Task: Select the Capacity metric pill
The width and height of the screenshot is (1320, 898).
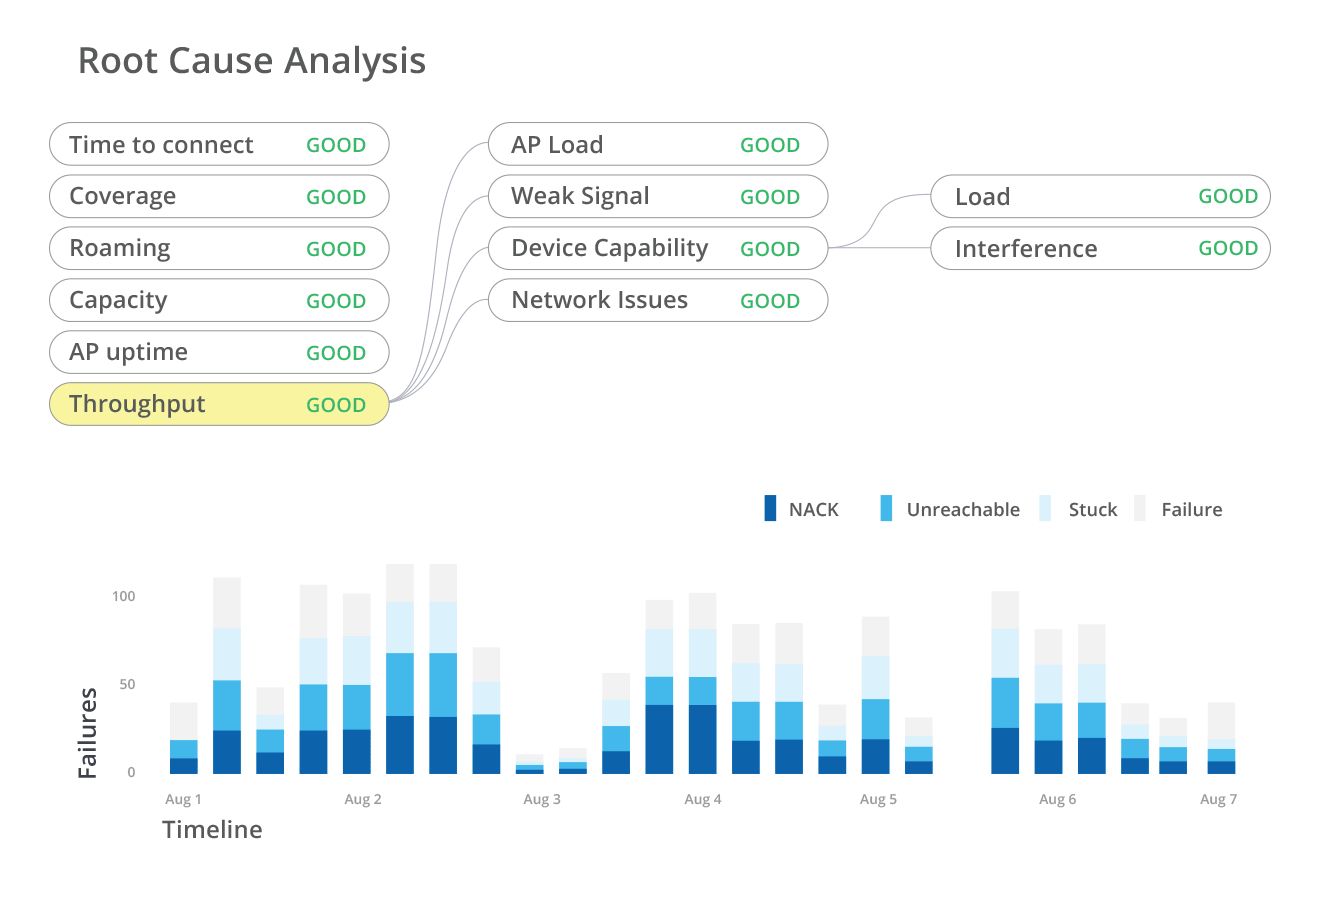Action: 218,300
